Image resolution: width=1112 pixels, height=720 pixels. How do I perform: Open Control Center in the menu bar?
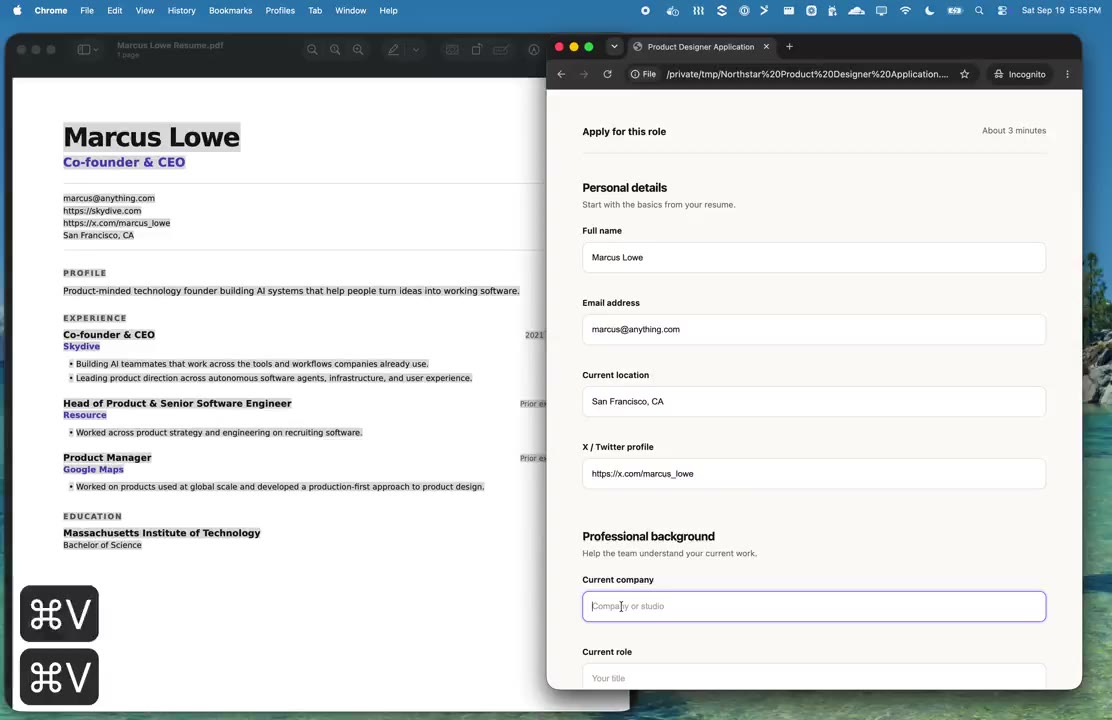1002,11
